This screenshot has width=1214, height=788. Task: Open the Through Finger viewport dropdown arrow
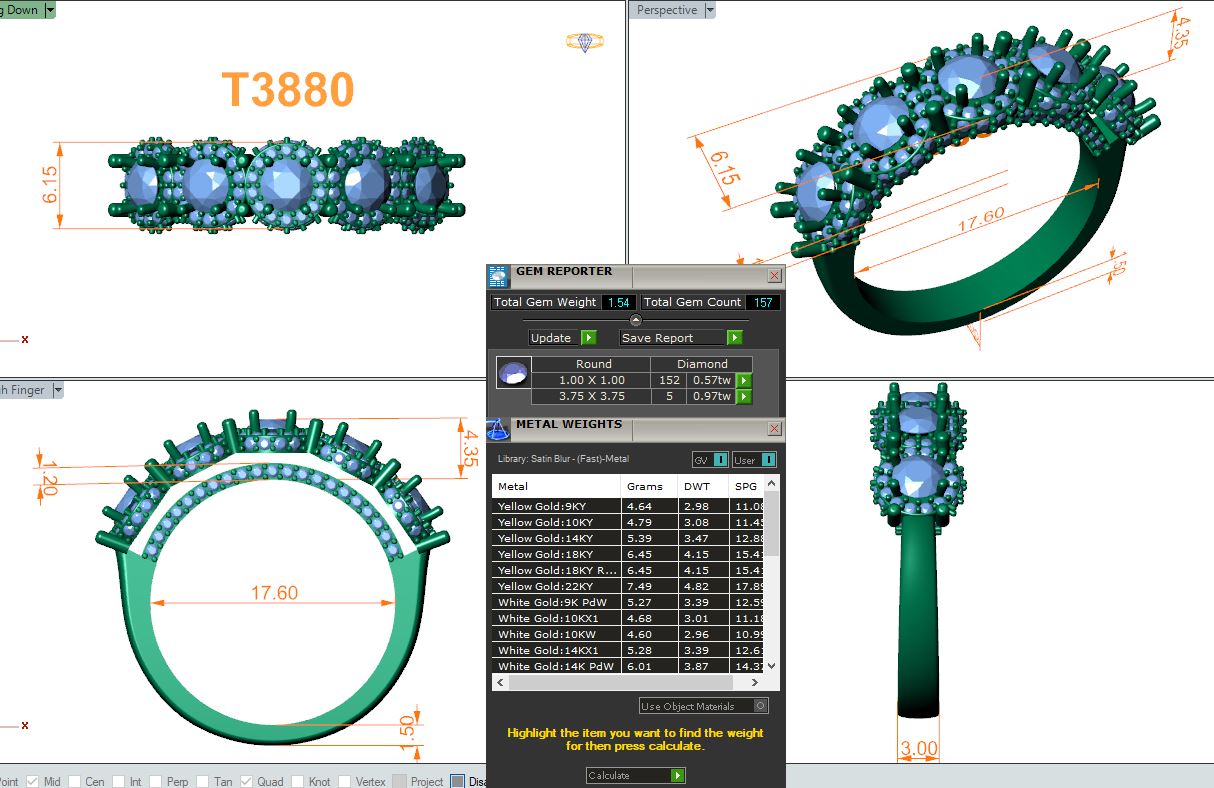point(57,390)
